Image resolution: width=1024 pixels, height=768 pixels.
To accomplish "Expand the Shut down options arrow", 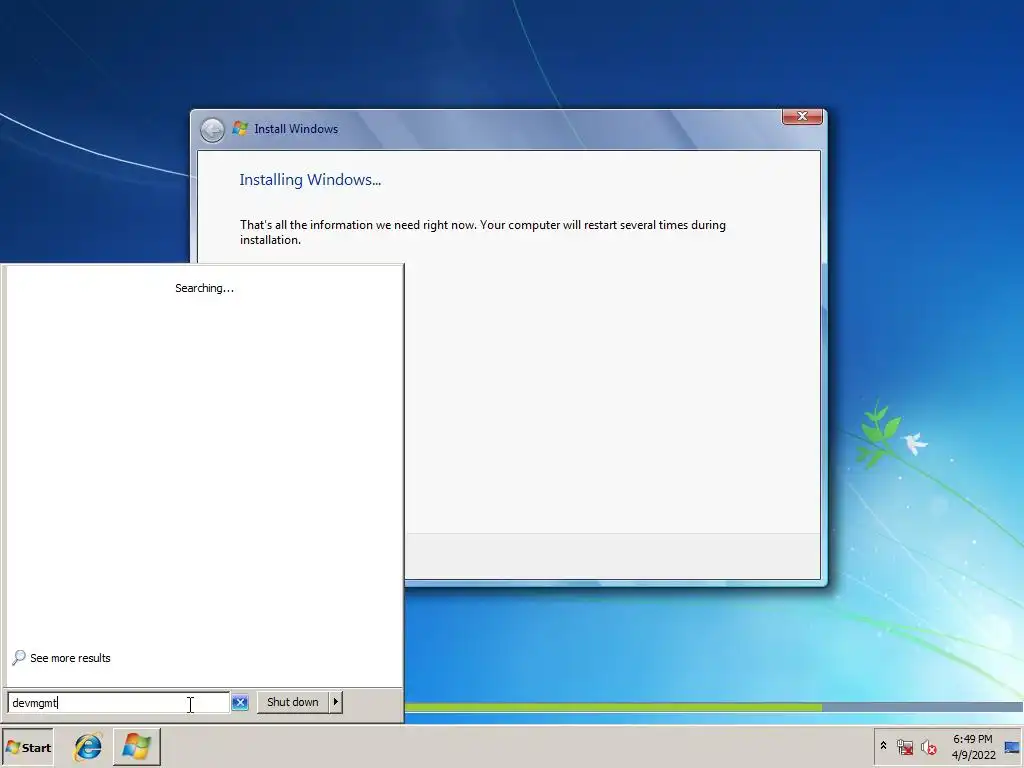I will pyautogui.click(x=336, y=702).
